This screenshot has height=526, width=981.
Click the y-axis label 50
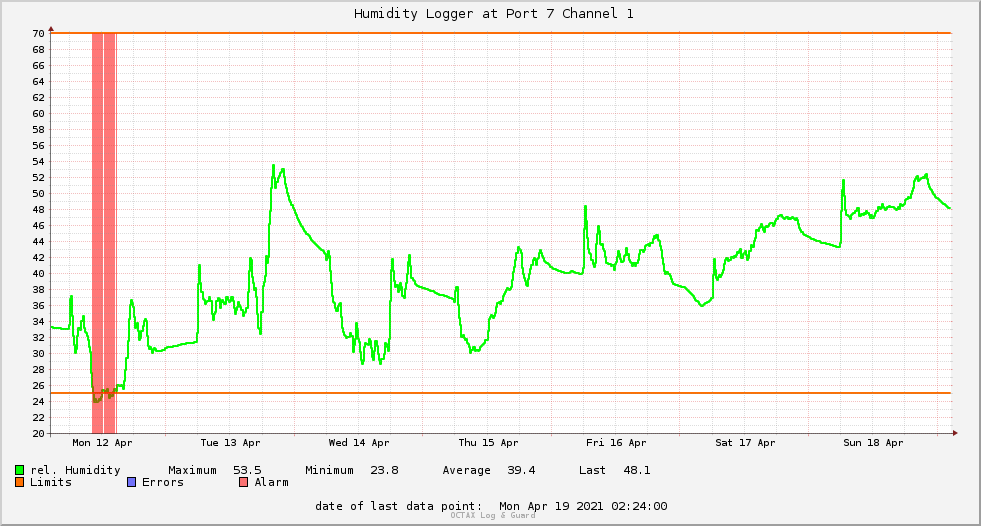tap(38, 193)
